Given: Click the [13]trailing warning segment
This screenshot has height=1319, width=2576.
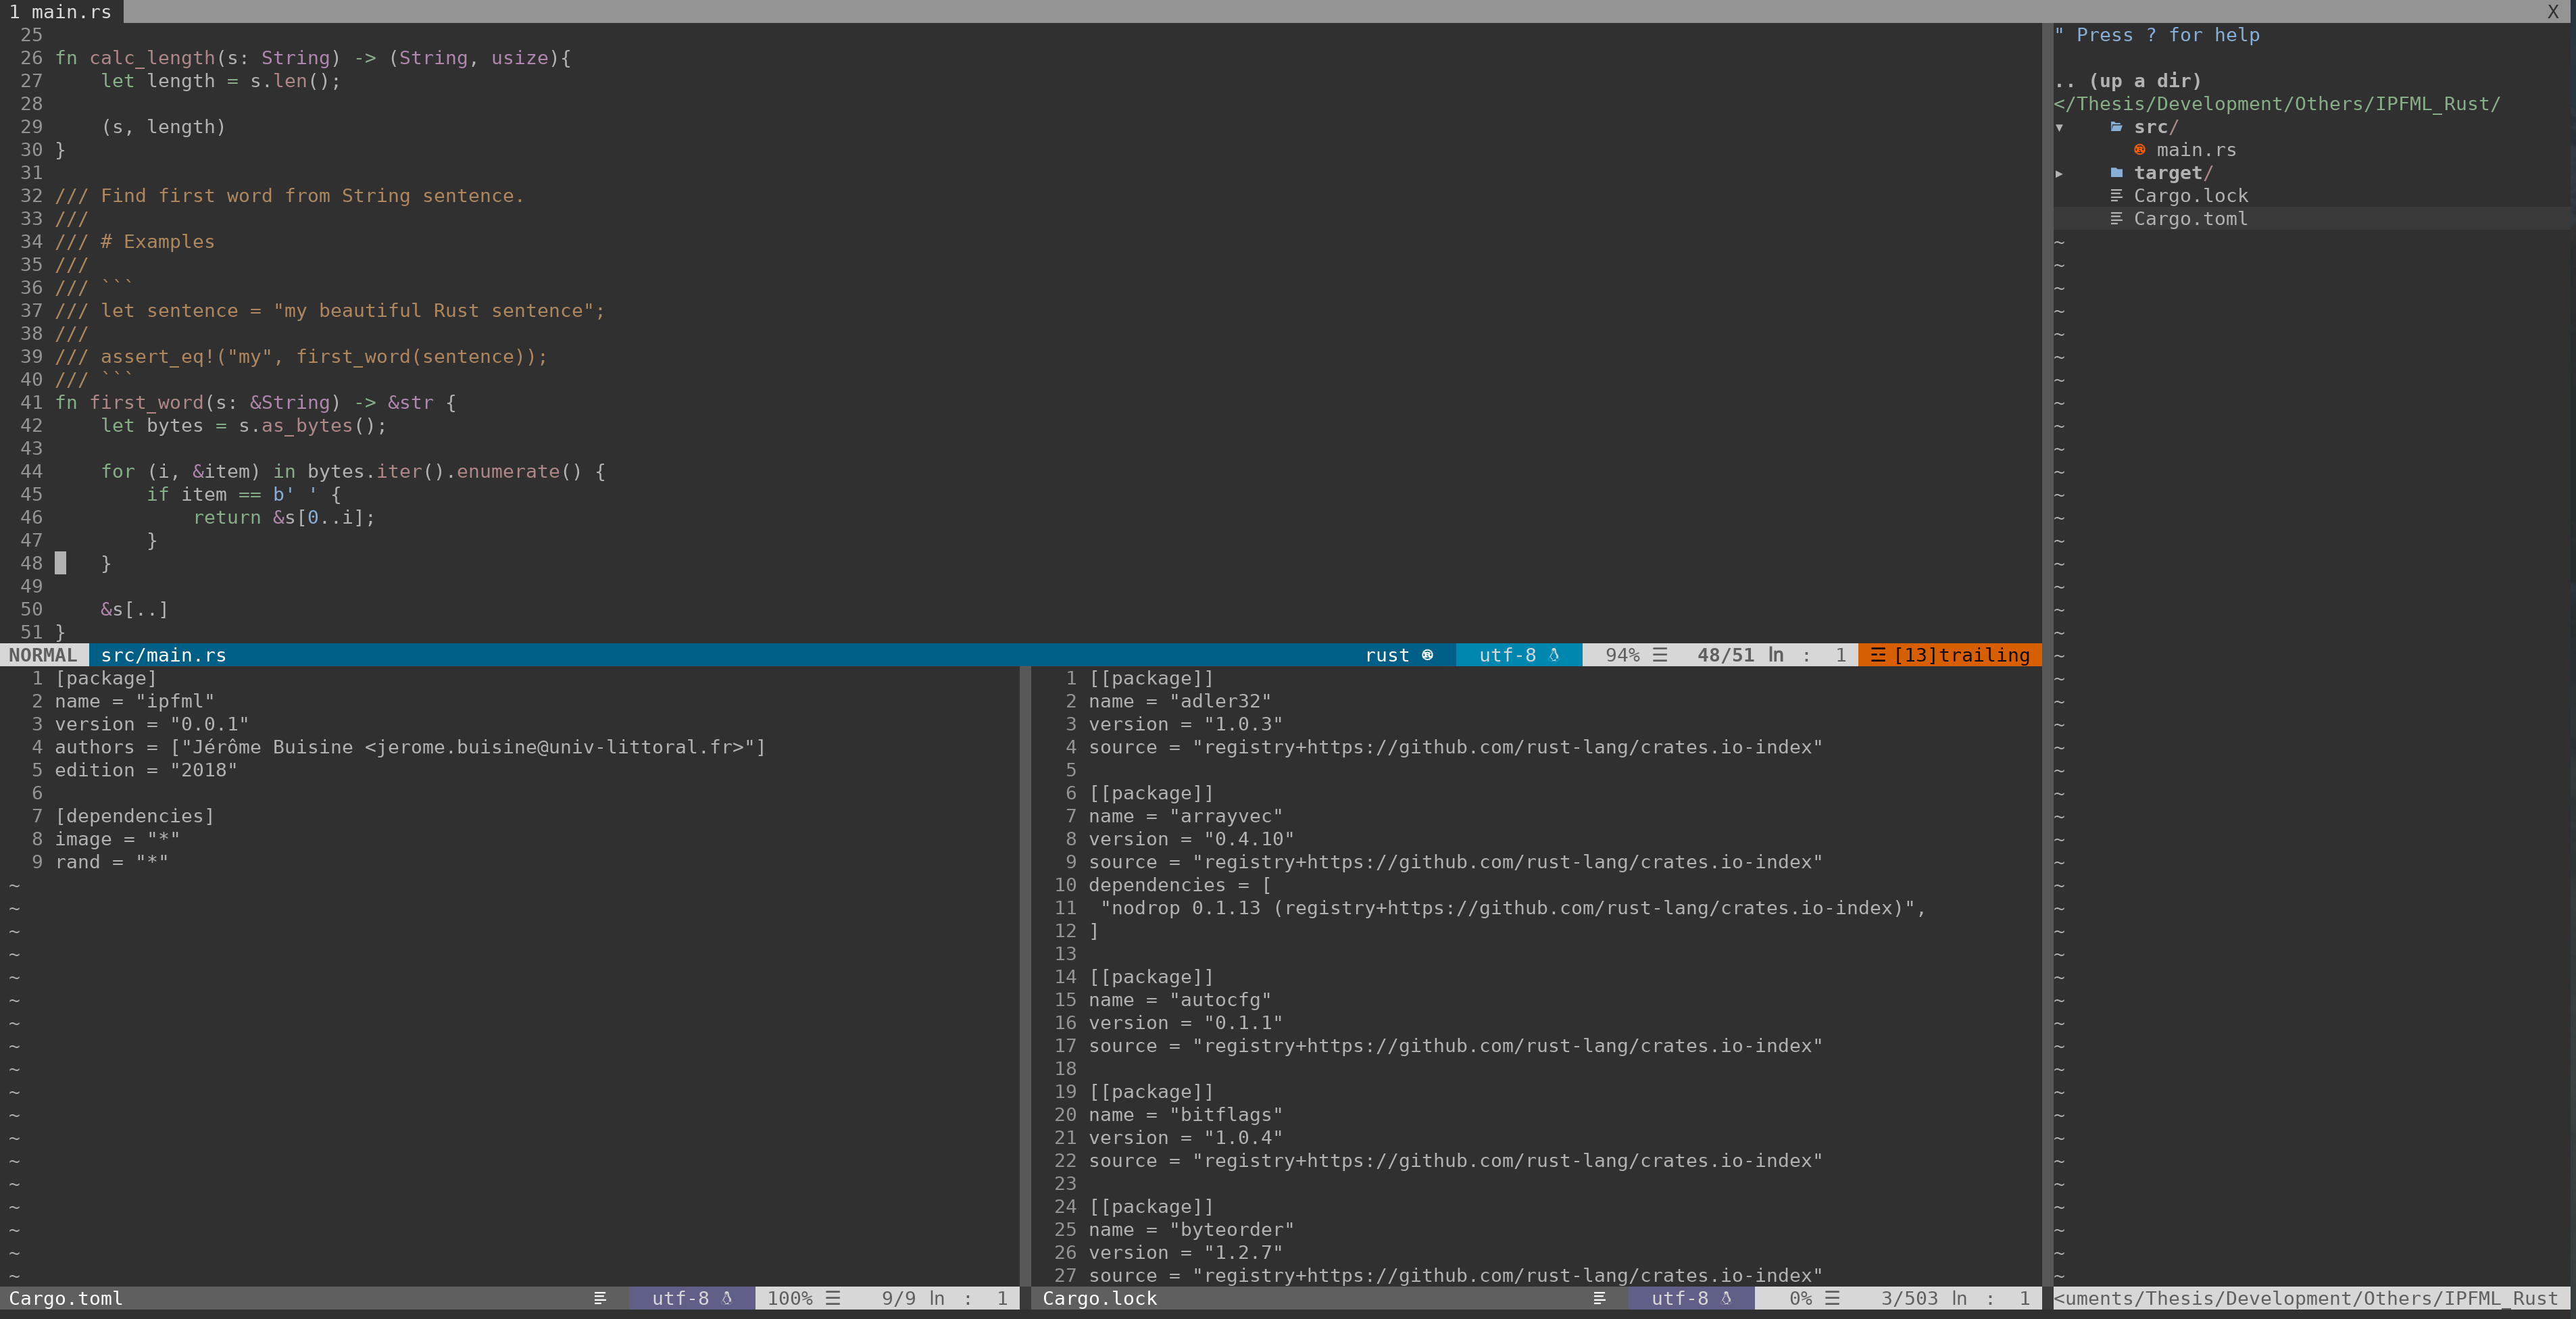Looking at the screenshot, I should [1961, 655].
